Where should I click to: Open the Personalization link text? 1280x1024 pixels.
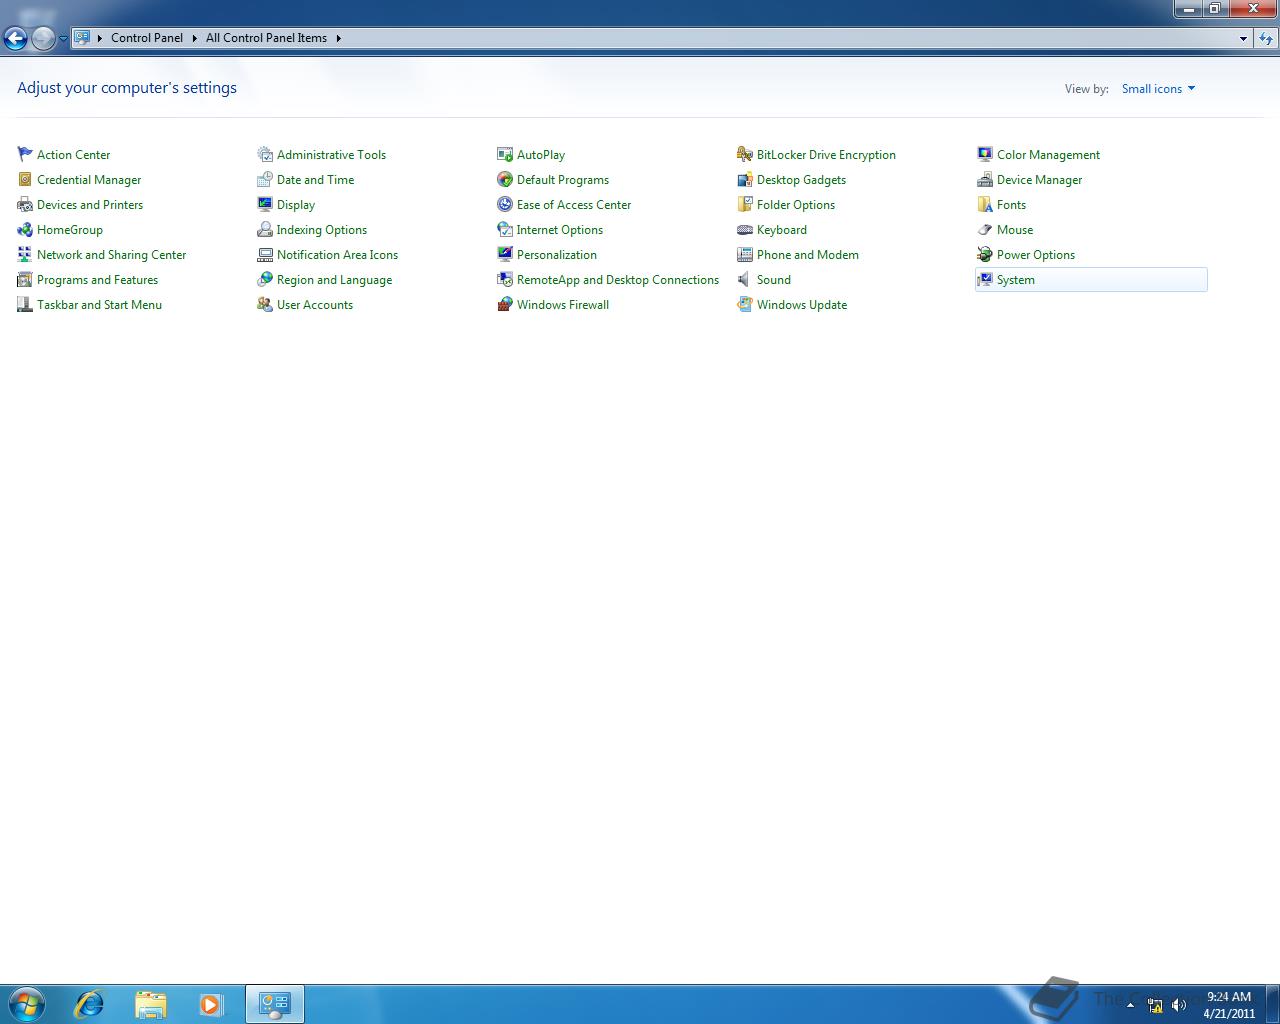click(557, 255)
